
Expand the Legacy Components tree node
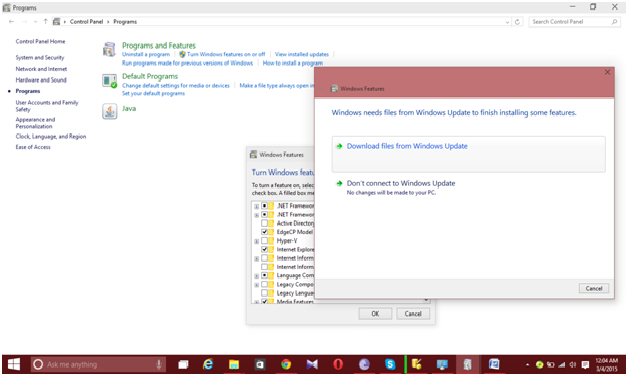pos(256,285)
